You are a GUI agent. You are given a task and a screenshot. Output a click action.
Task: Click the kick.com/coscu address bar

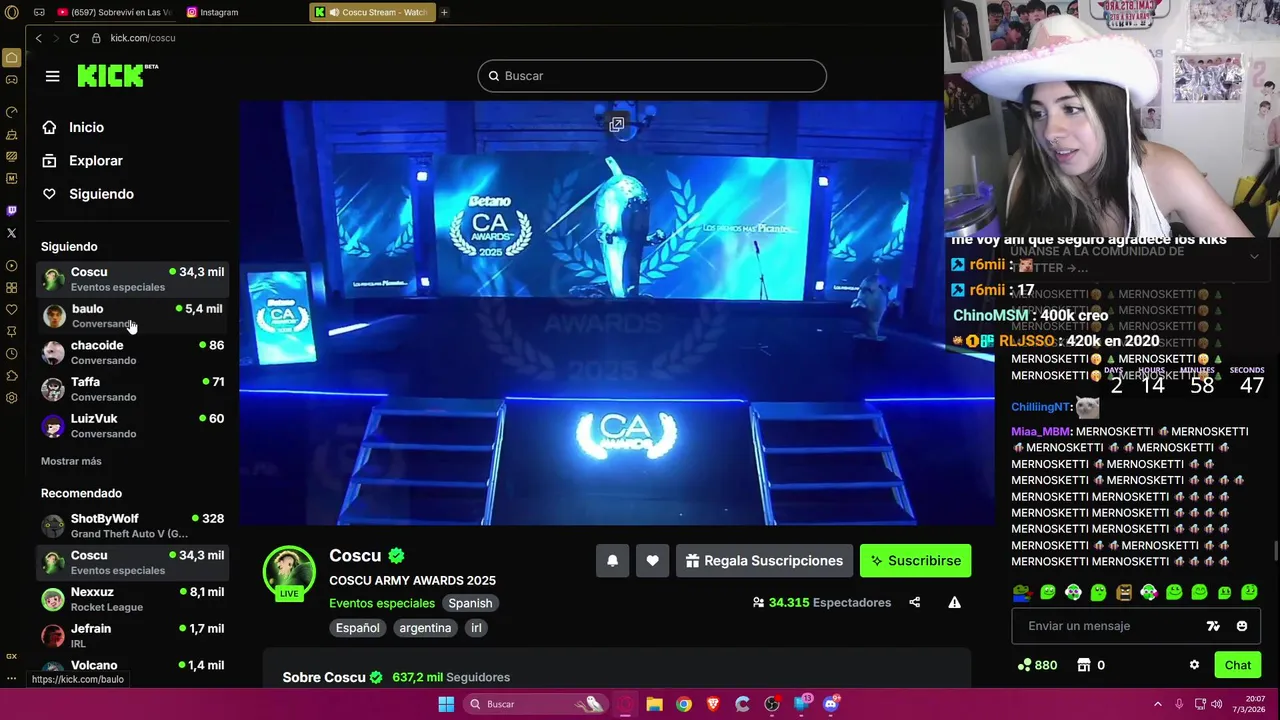[143, 38]
